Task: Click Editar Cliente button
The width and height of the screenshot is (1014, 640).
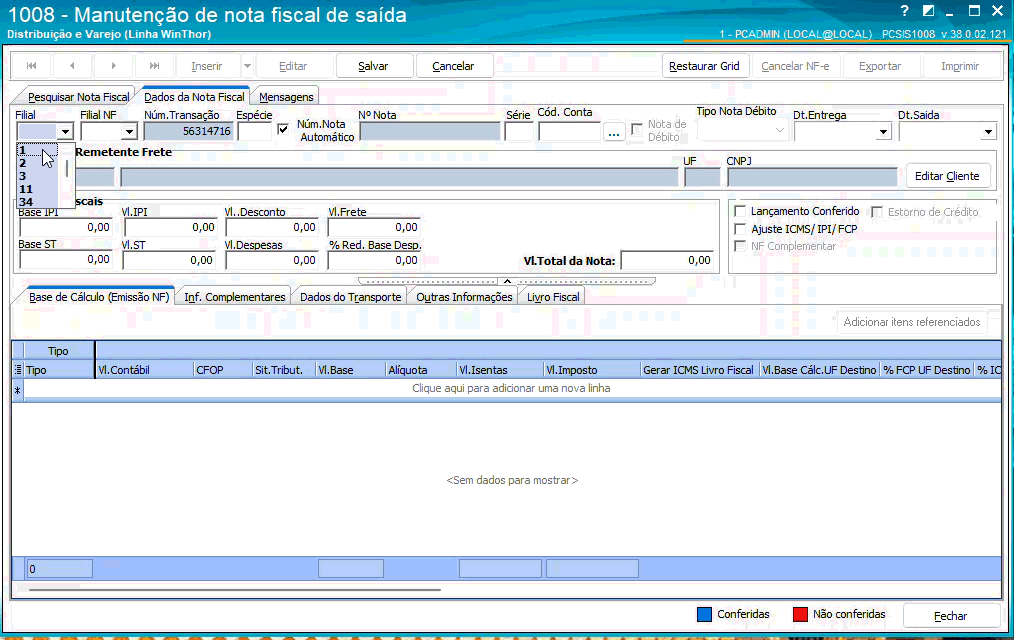Action: pyautogui.click(x=947, y=176)
